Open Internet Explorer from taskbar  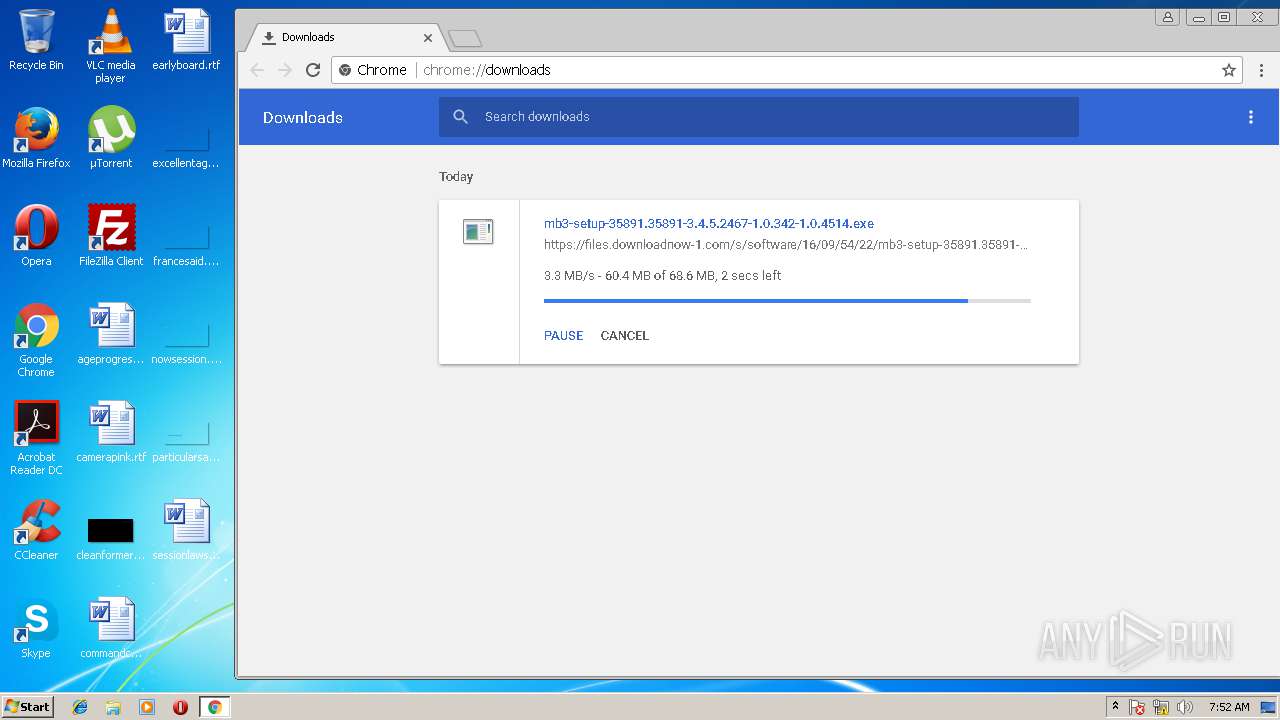[80, 707]
